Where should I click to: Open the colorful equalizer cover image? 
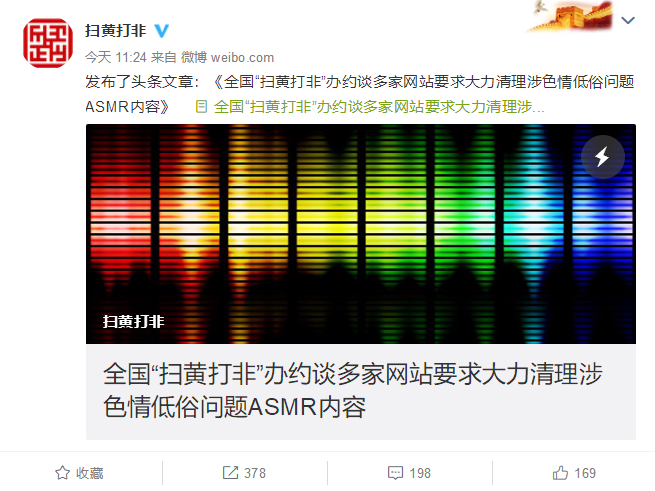coord(361,234)
